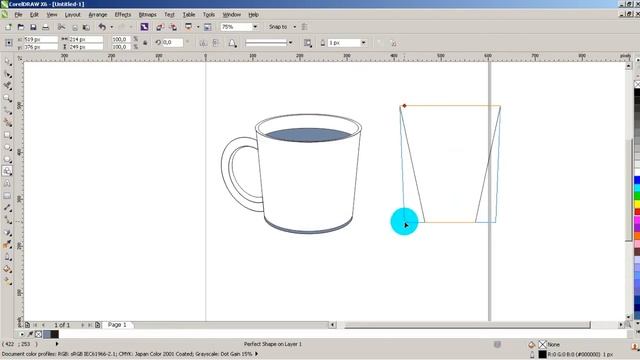This screenshot has height=360, width=640.
Task: Click the Open file folder icon
Action: tap(21, 27)
